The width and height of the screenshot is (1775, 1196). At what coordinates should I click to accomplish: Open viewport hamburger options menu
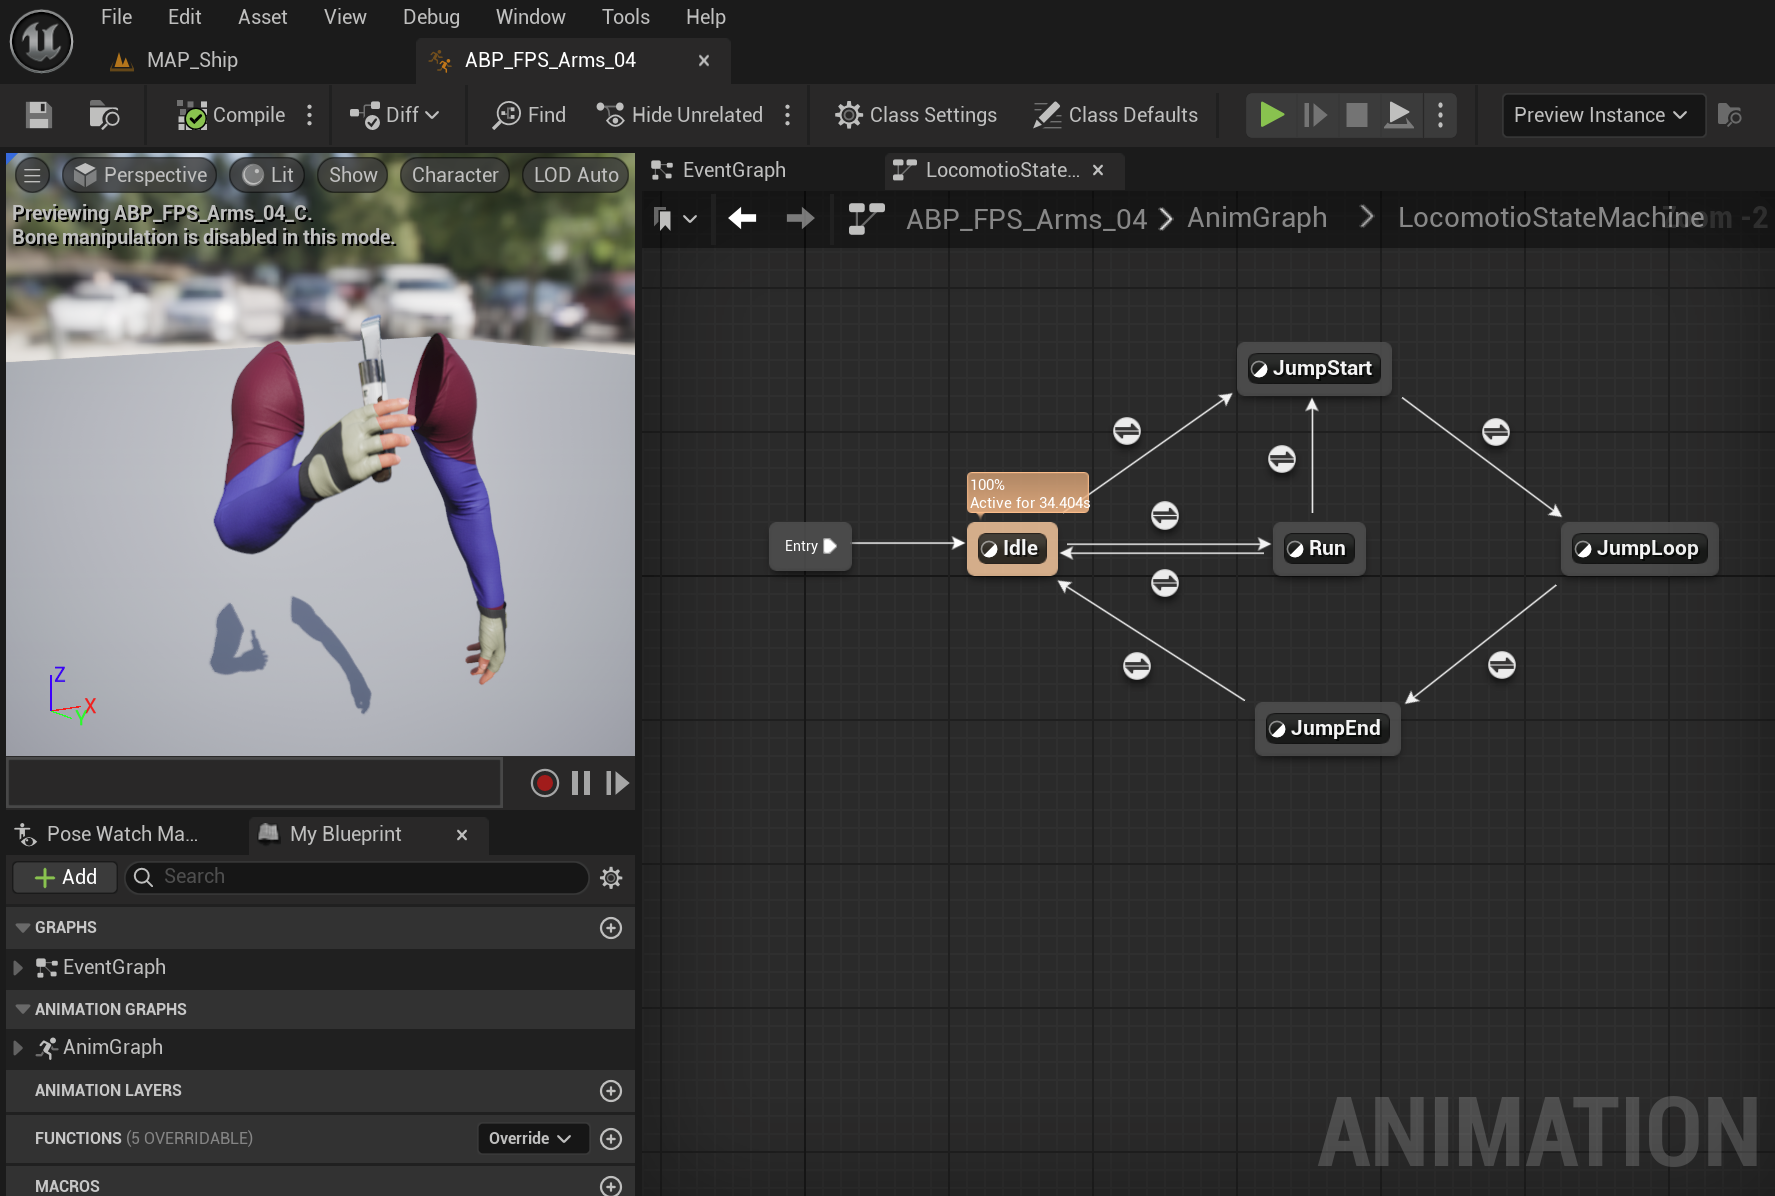[33, 175]
